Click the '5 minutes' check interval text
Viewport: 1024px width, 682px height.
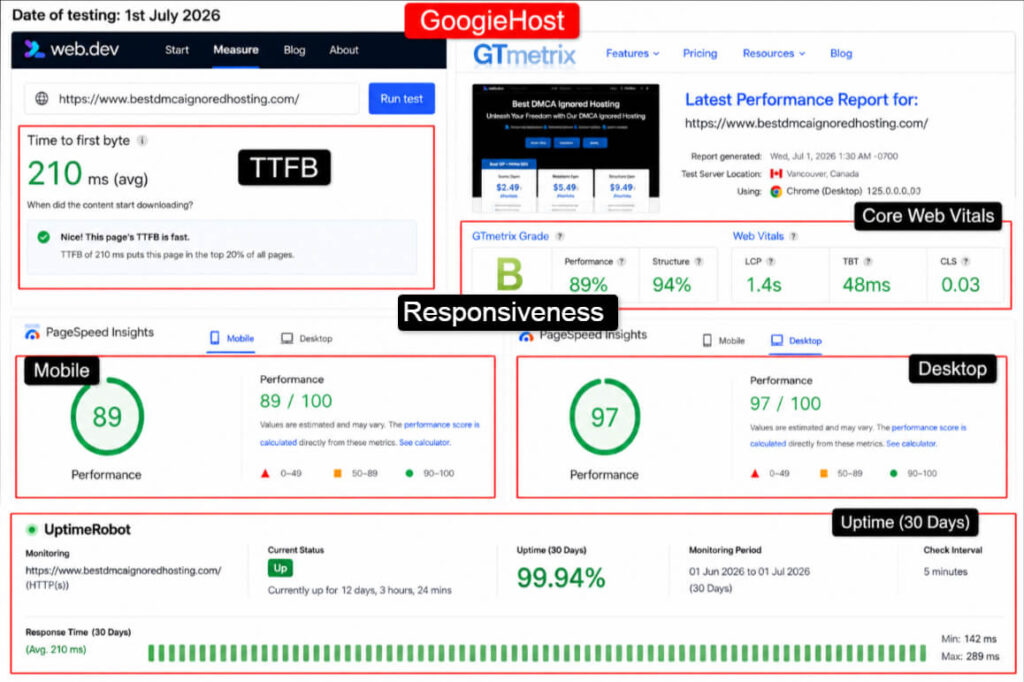pyautogui.click(x=946, y=572)
